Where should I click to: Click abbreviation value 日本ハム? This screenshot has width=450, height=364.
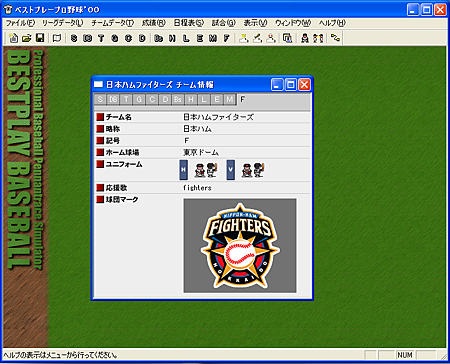coord(197,129)
